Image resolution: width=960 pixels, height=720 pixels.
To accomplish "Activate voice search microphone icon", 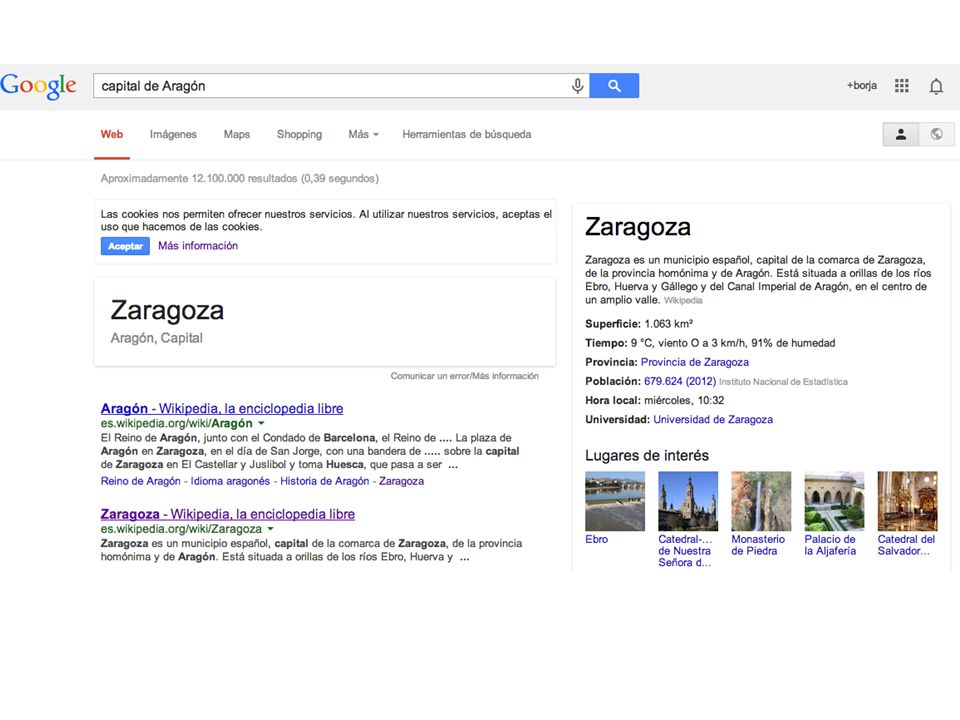I will (577, 86).
